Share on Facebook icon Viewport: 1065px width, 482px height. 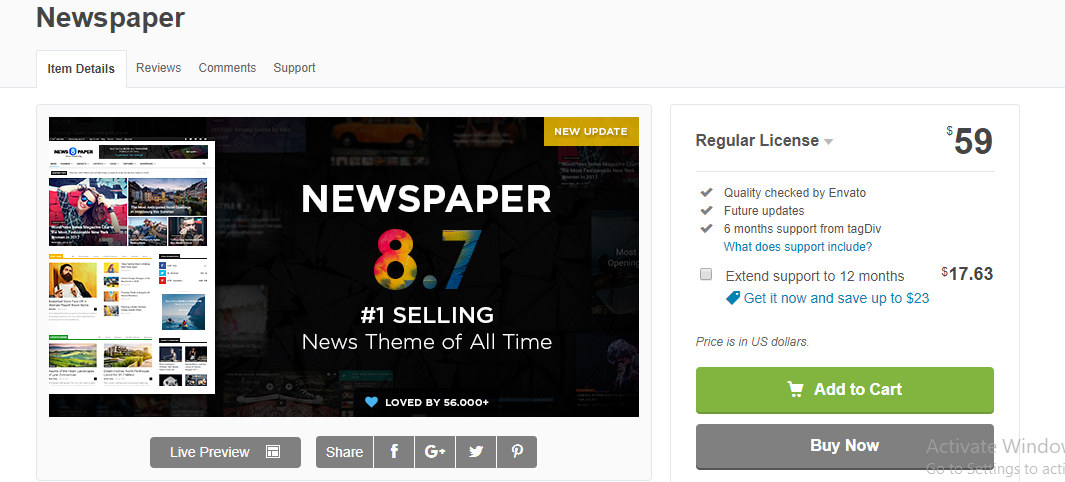[394, 452]
